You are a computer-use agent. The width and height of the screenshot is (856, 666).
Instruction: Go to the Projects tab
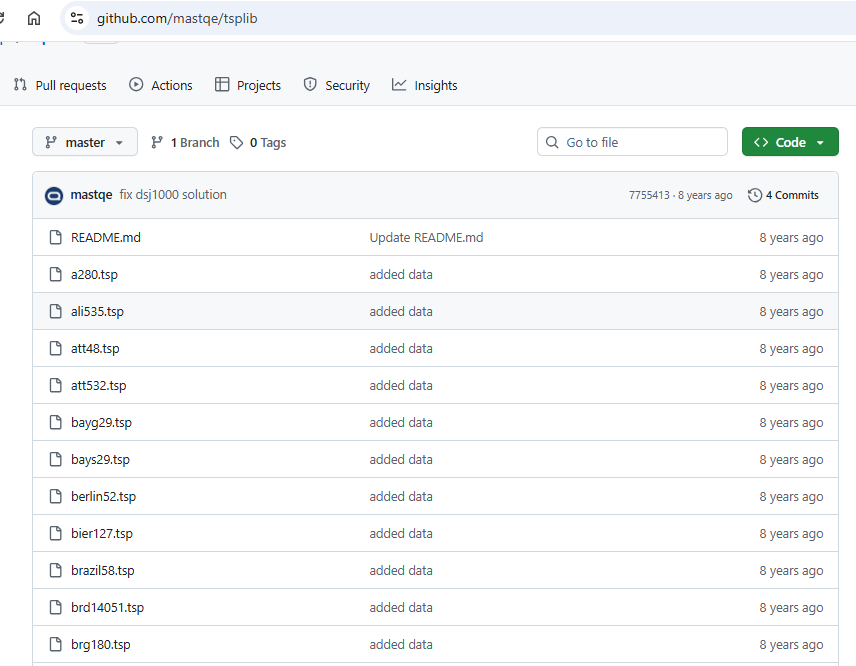pyautogui.click(x=248, y=85)
